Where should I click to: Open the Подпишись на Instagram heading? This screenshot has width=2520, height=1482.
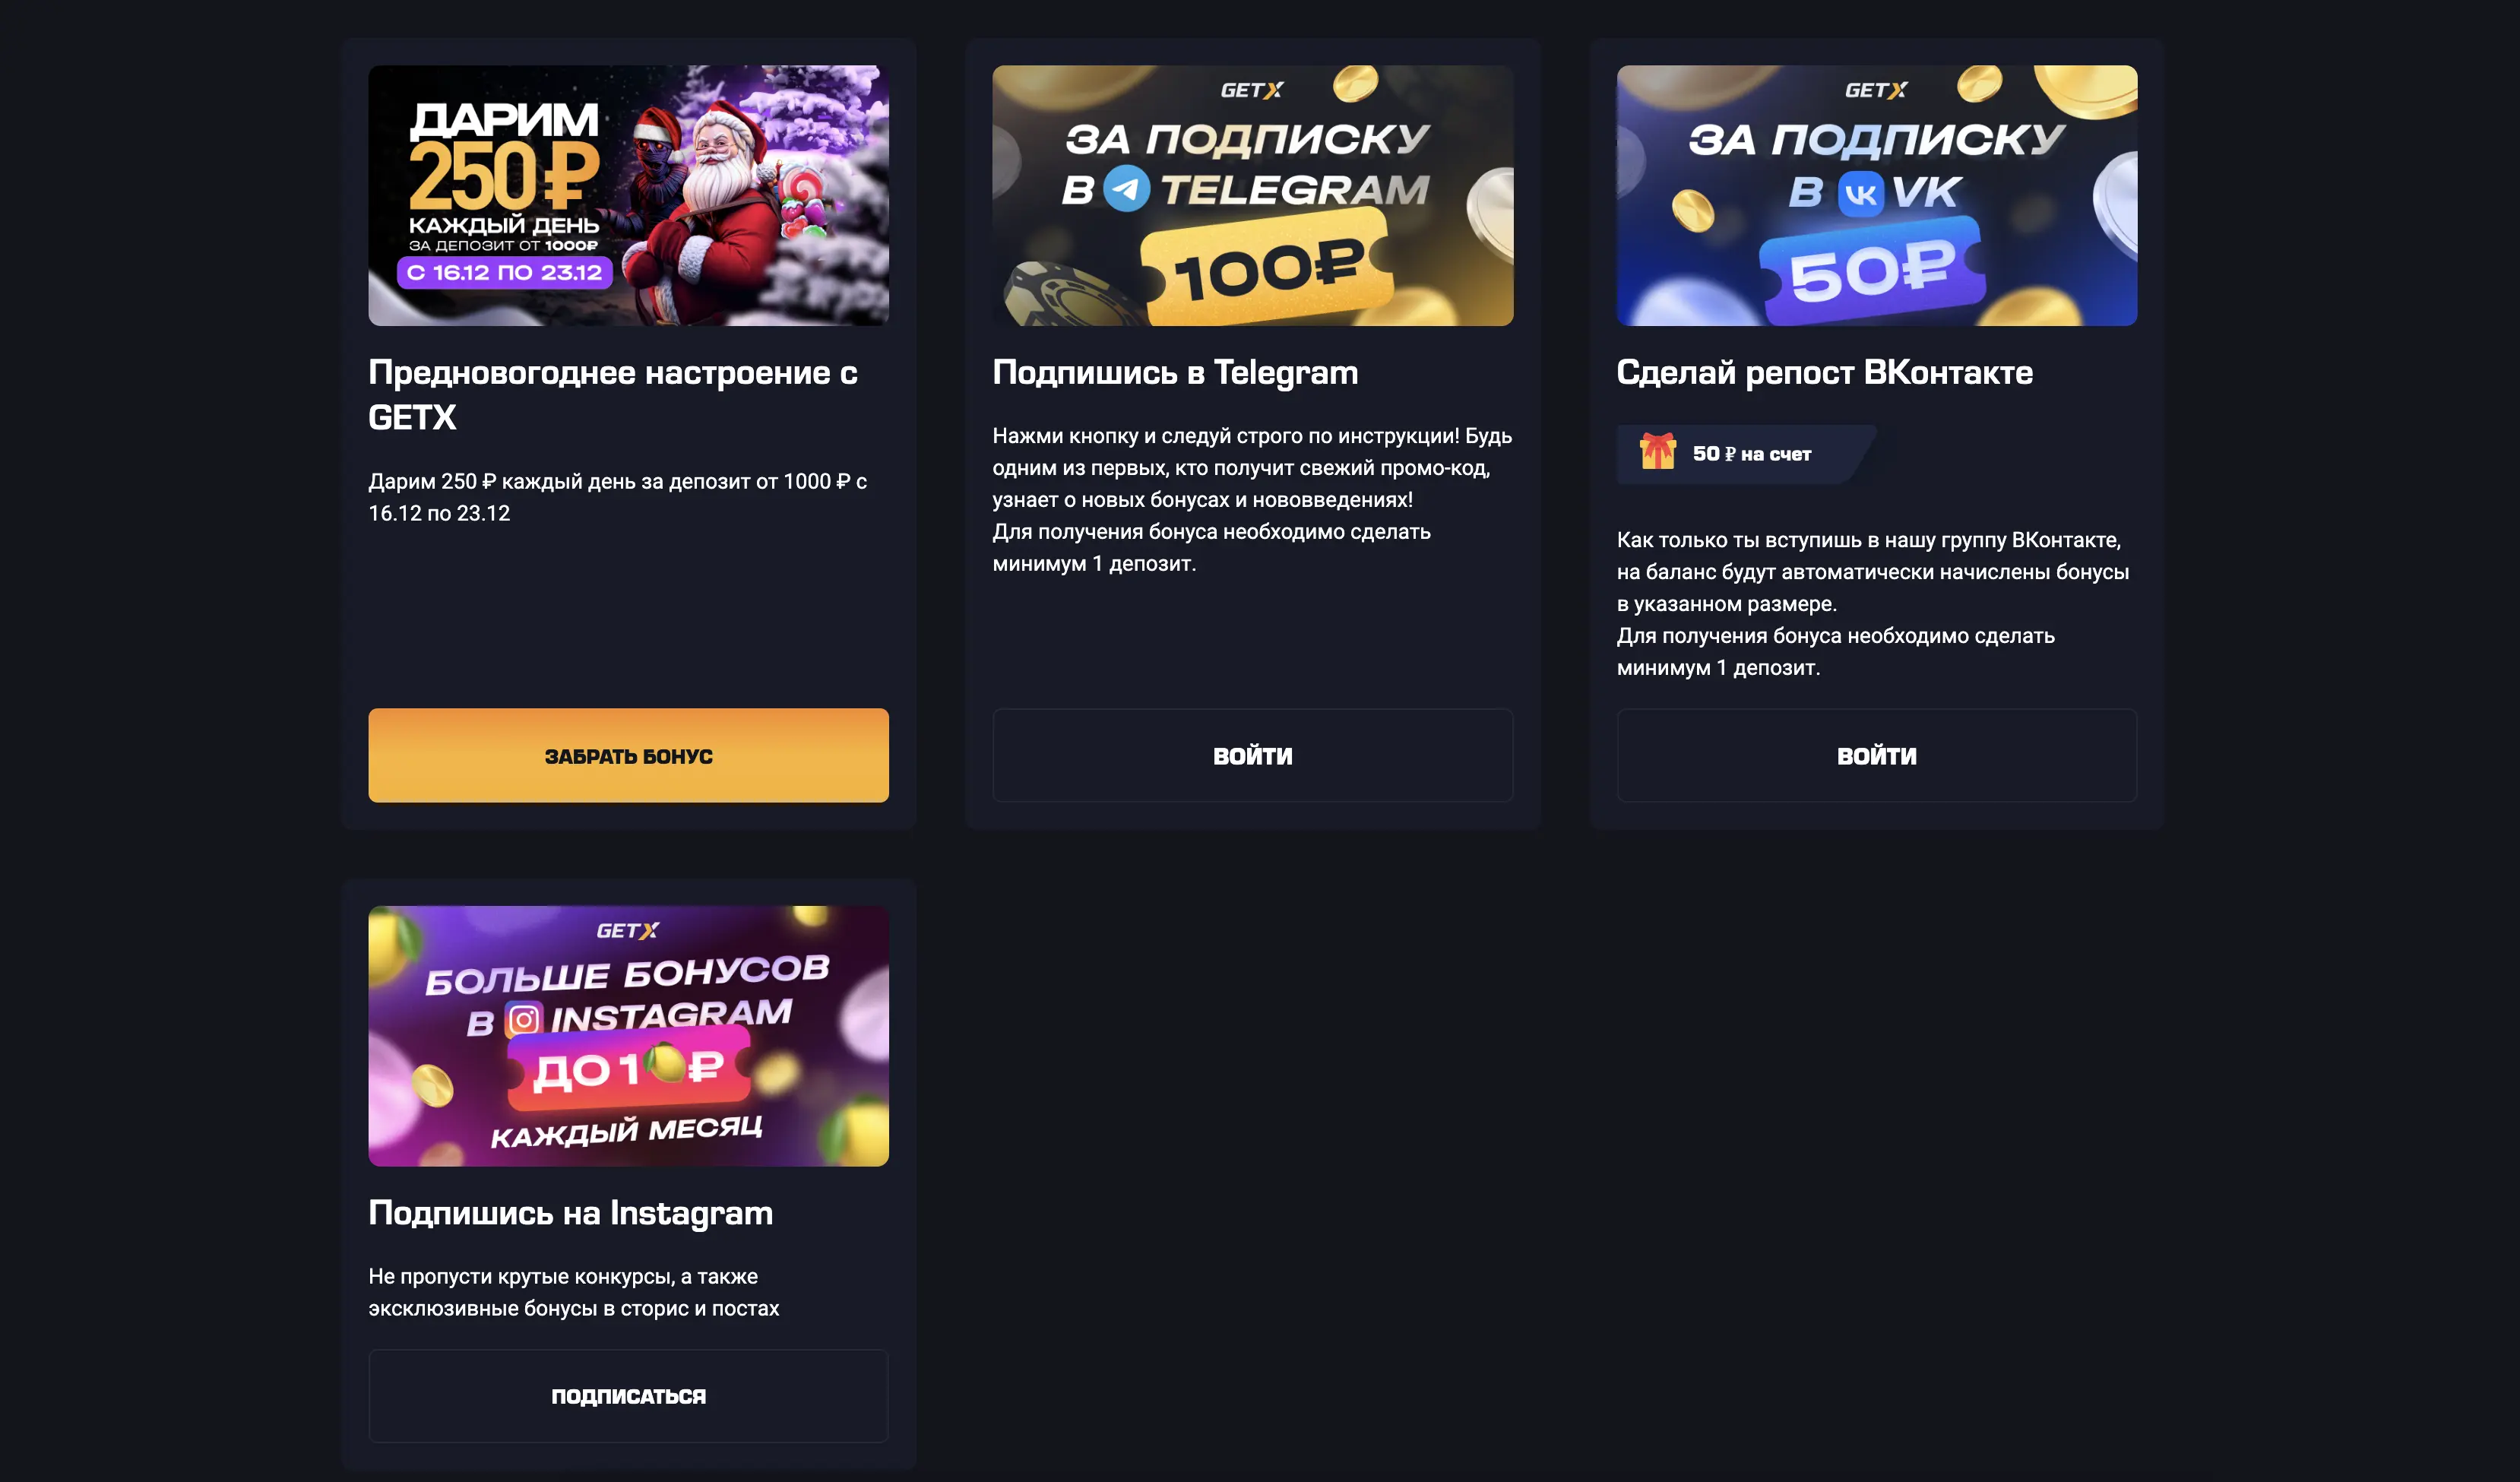(x=570, y=1212)
